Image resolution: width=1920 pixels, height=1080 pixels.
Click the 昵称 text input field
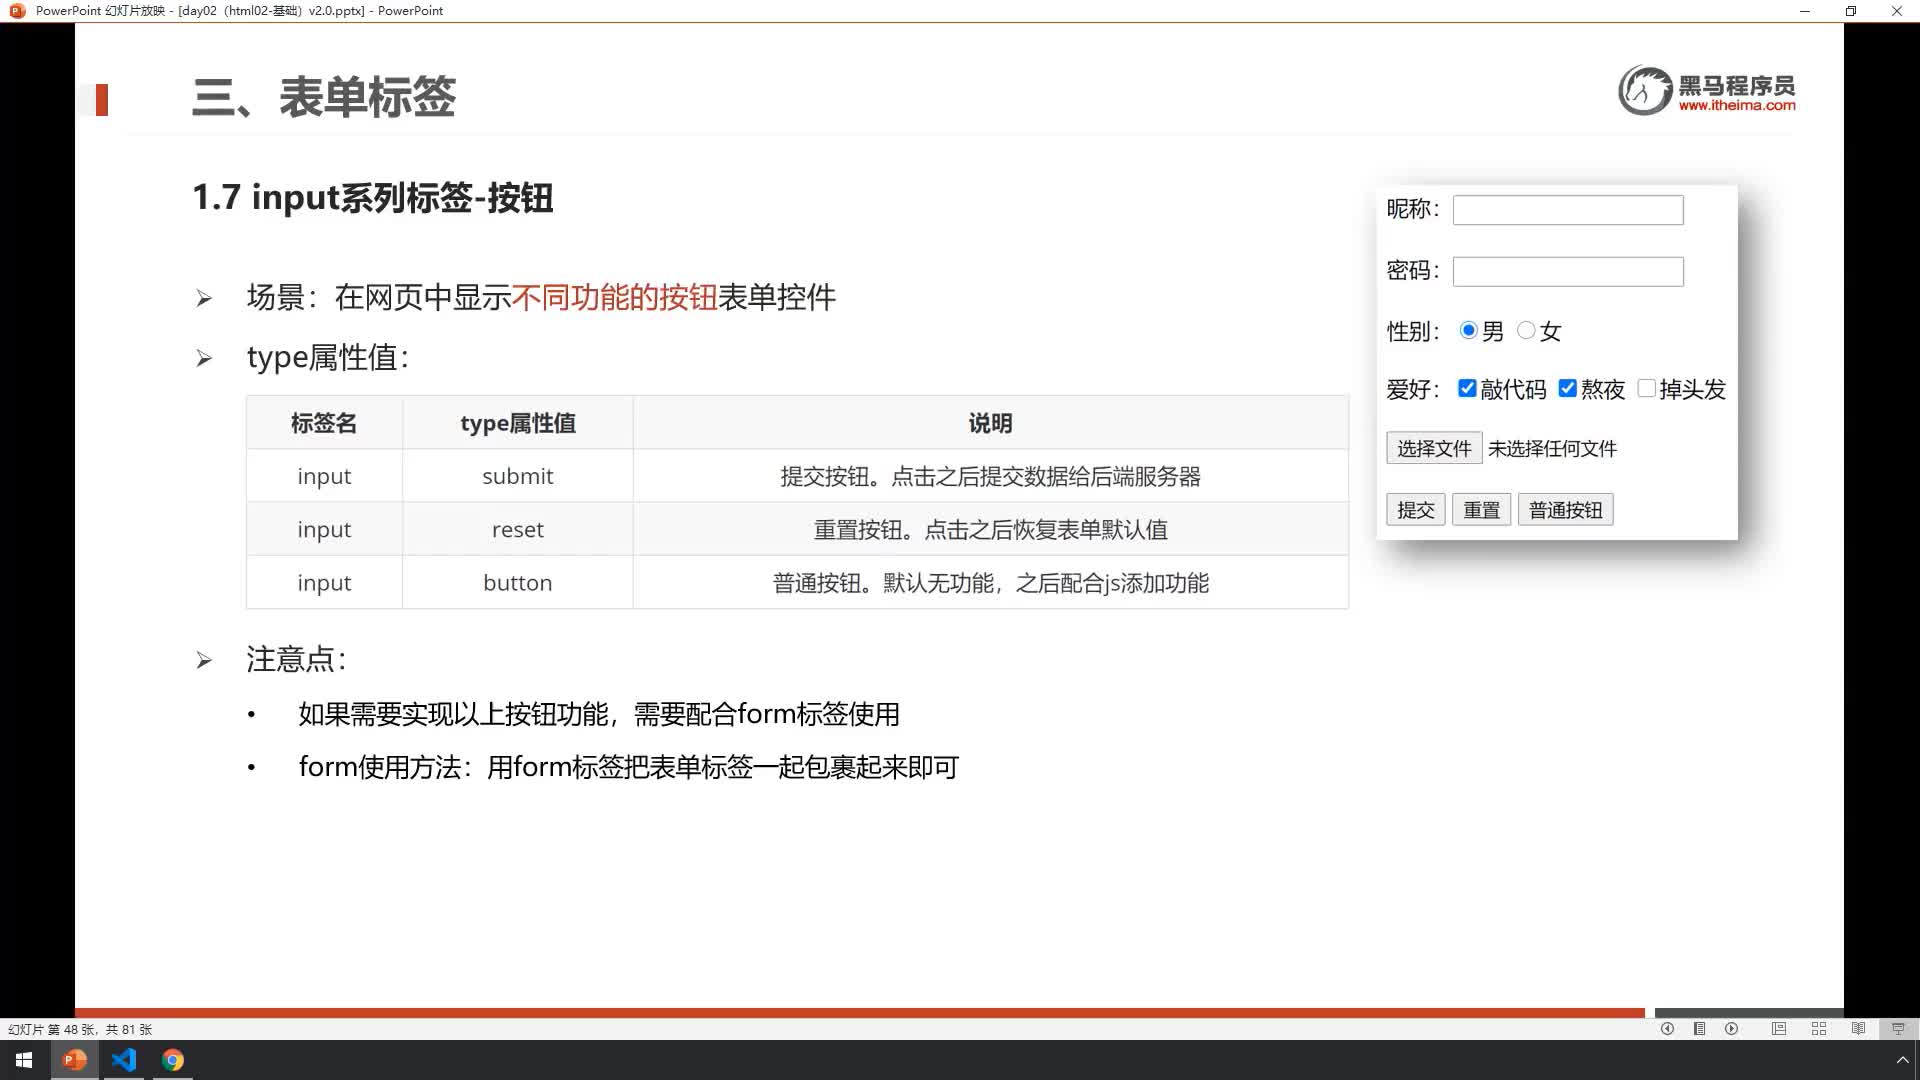tap(1568, 210)
